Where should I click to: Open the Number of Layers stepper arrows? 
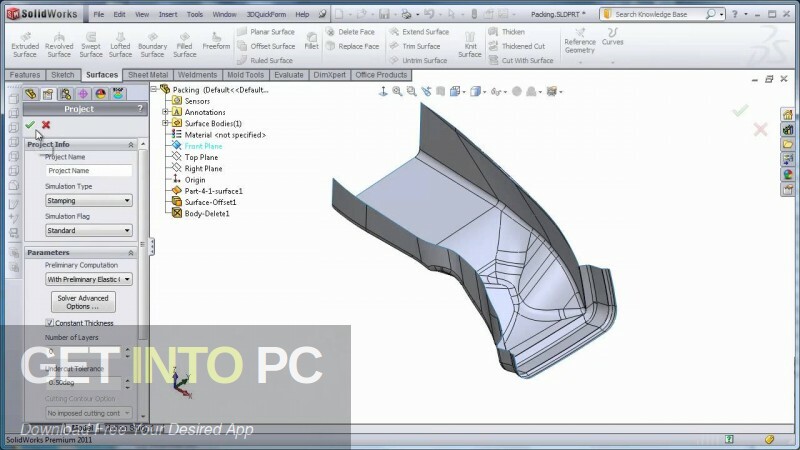128,352
